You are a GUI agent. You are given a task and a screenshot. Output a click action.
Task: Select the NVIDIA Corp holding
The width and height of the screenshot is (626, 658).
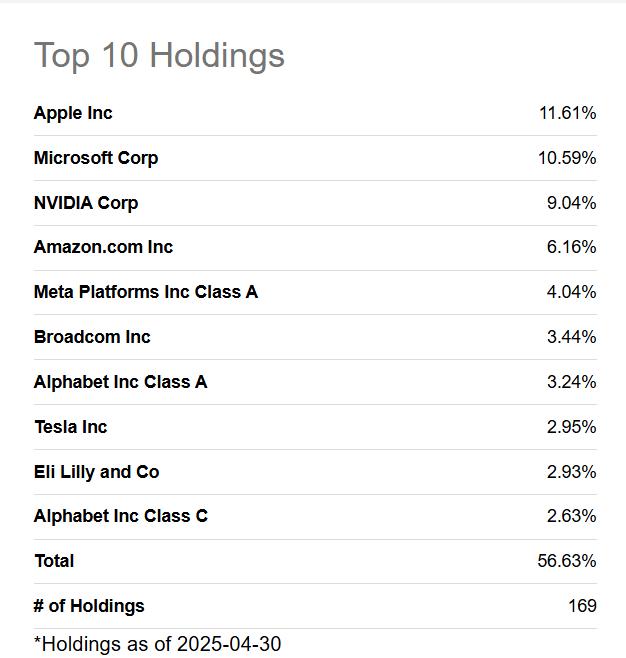point(86,203)
